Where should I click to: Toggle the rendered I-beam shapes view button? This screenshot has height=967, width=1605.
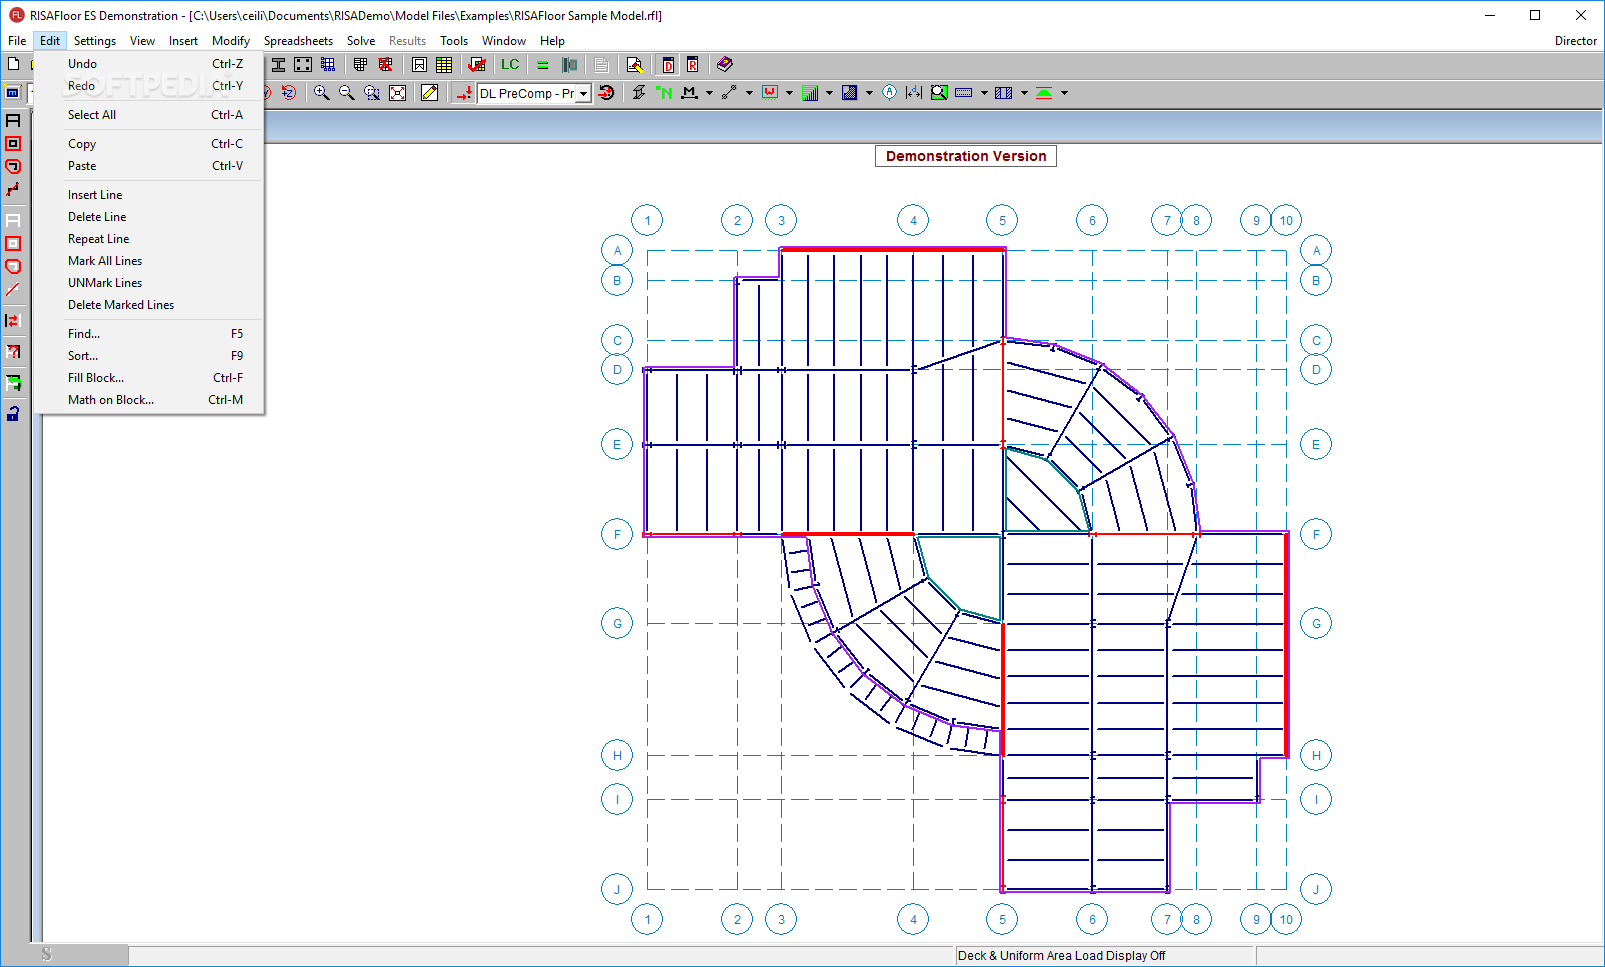click(639, 93)
